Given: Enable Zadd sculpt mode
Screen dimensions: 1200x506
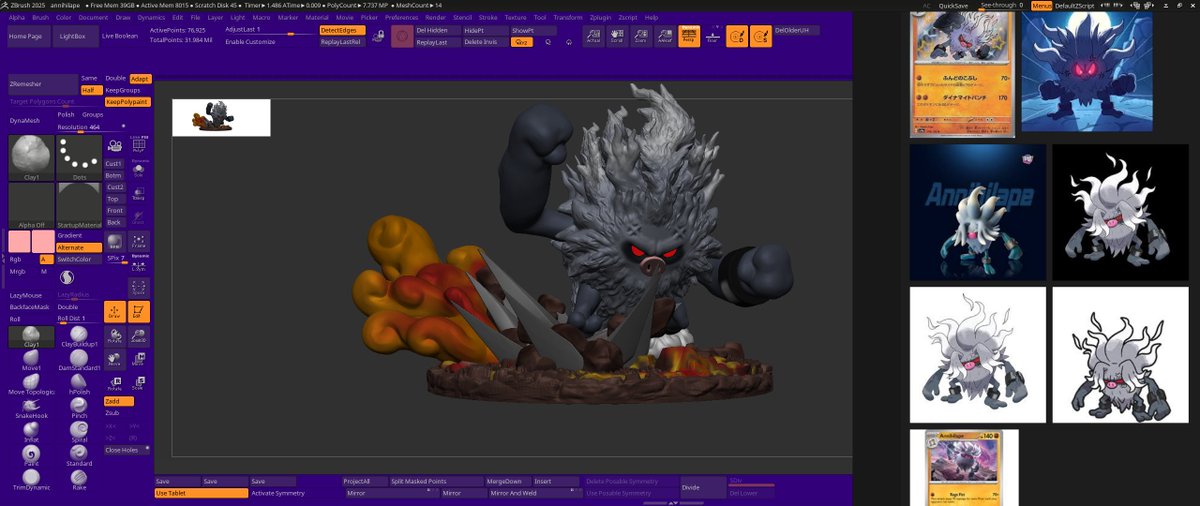Looking at the screenshot, I should click(119, 401).
